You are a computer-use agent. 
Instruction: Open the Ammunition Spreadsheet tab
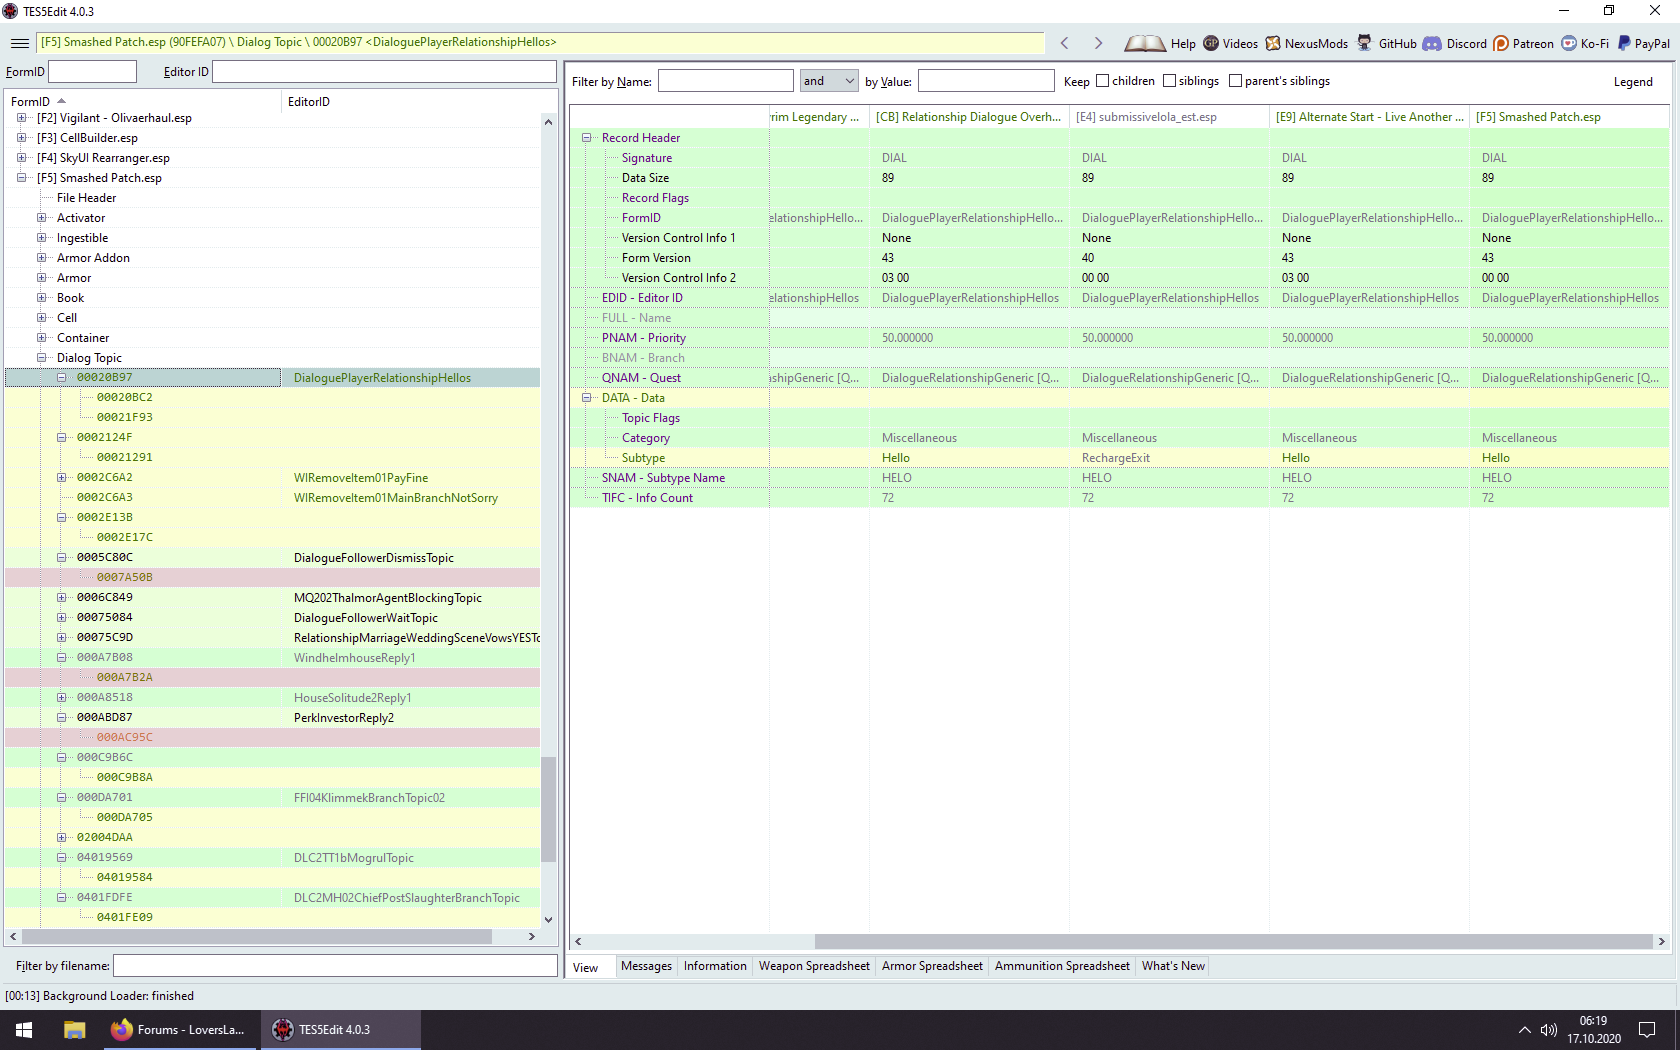(x=1062, y=966)
